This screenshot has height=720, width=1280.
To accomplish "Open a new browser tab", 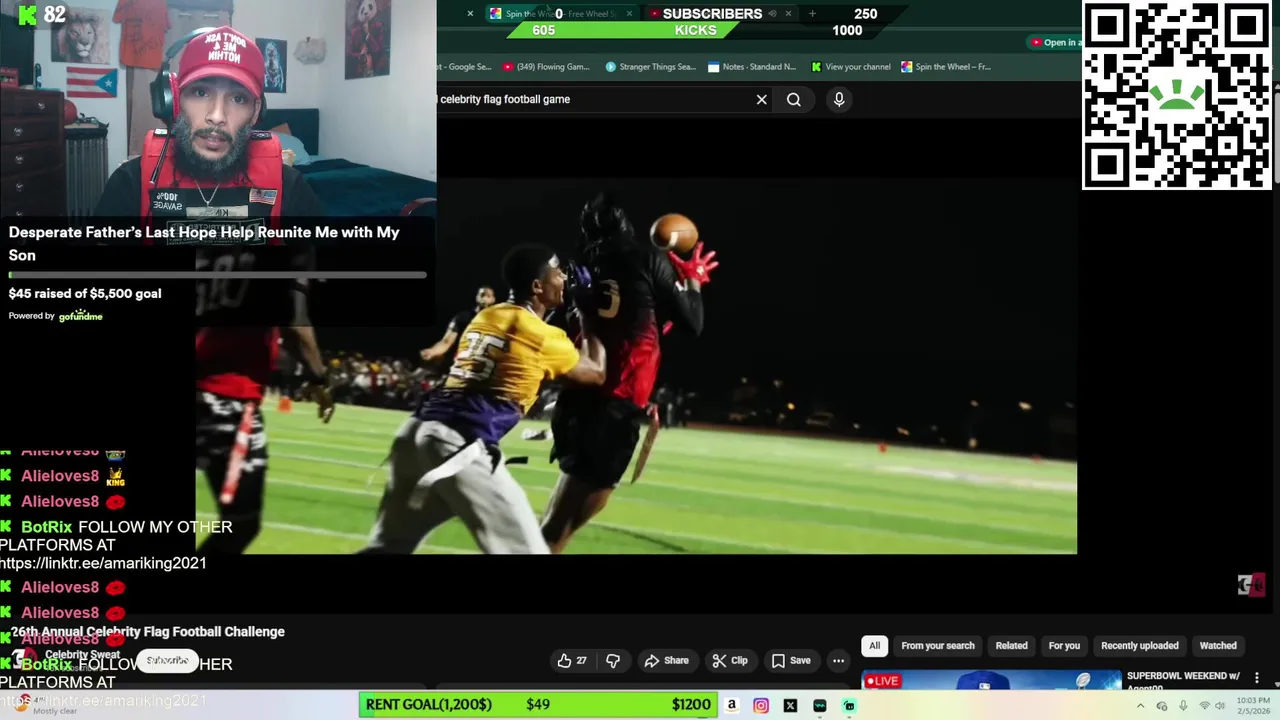I will [812, 14].
